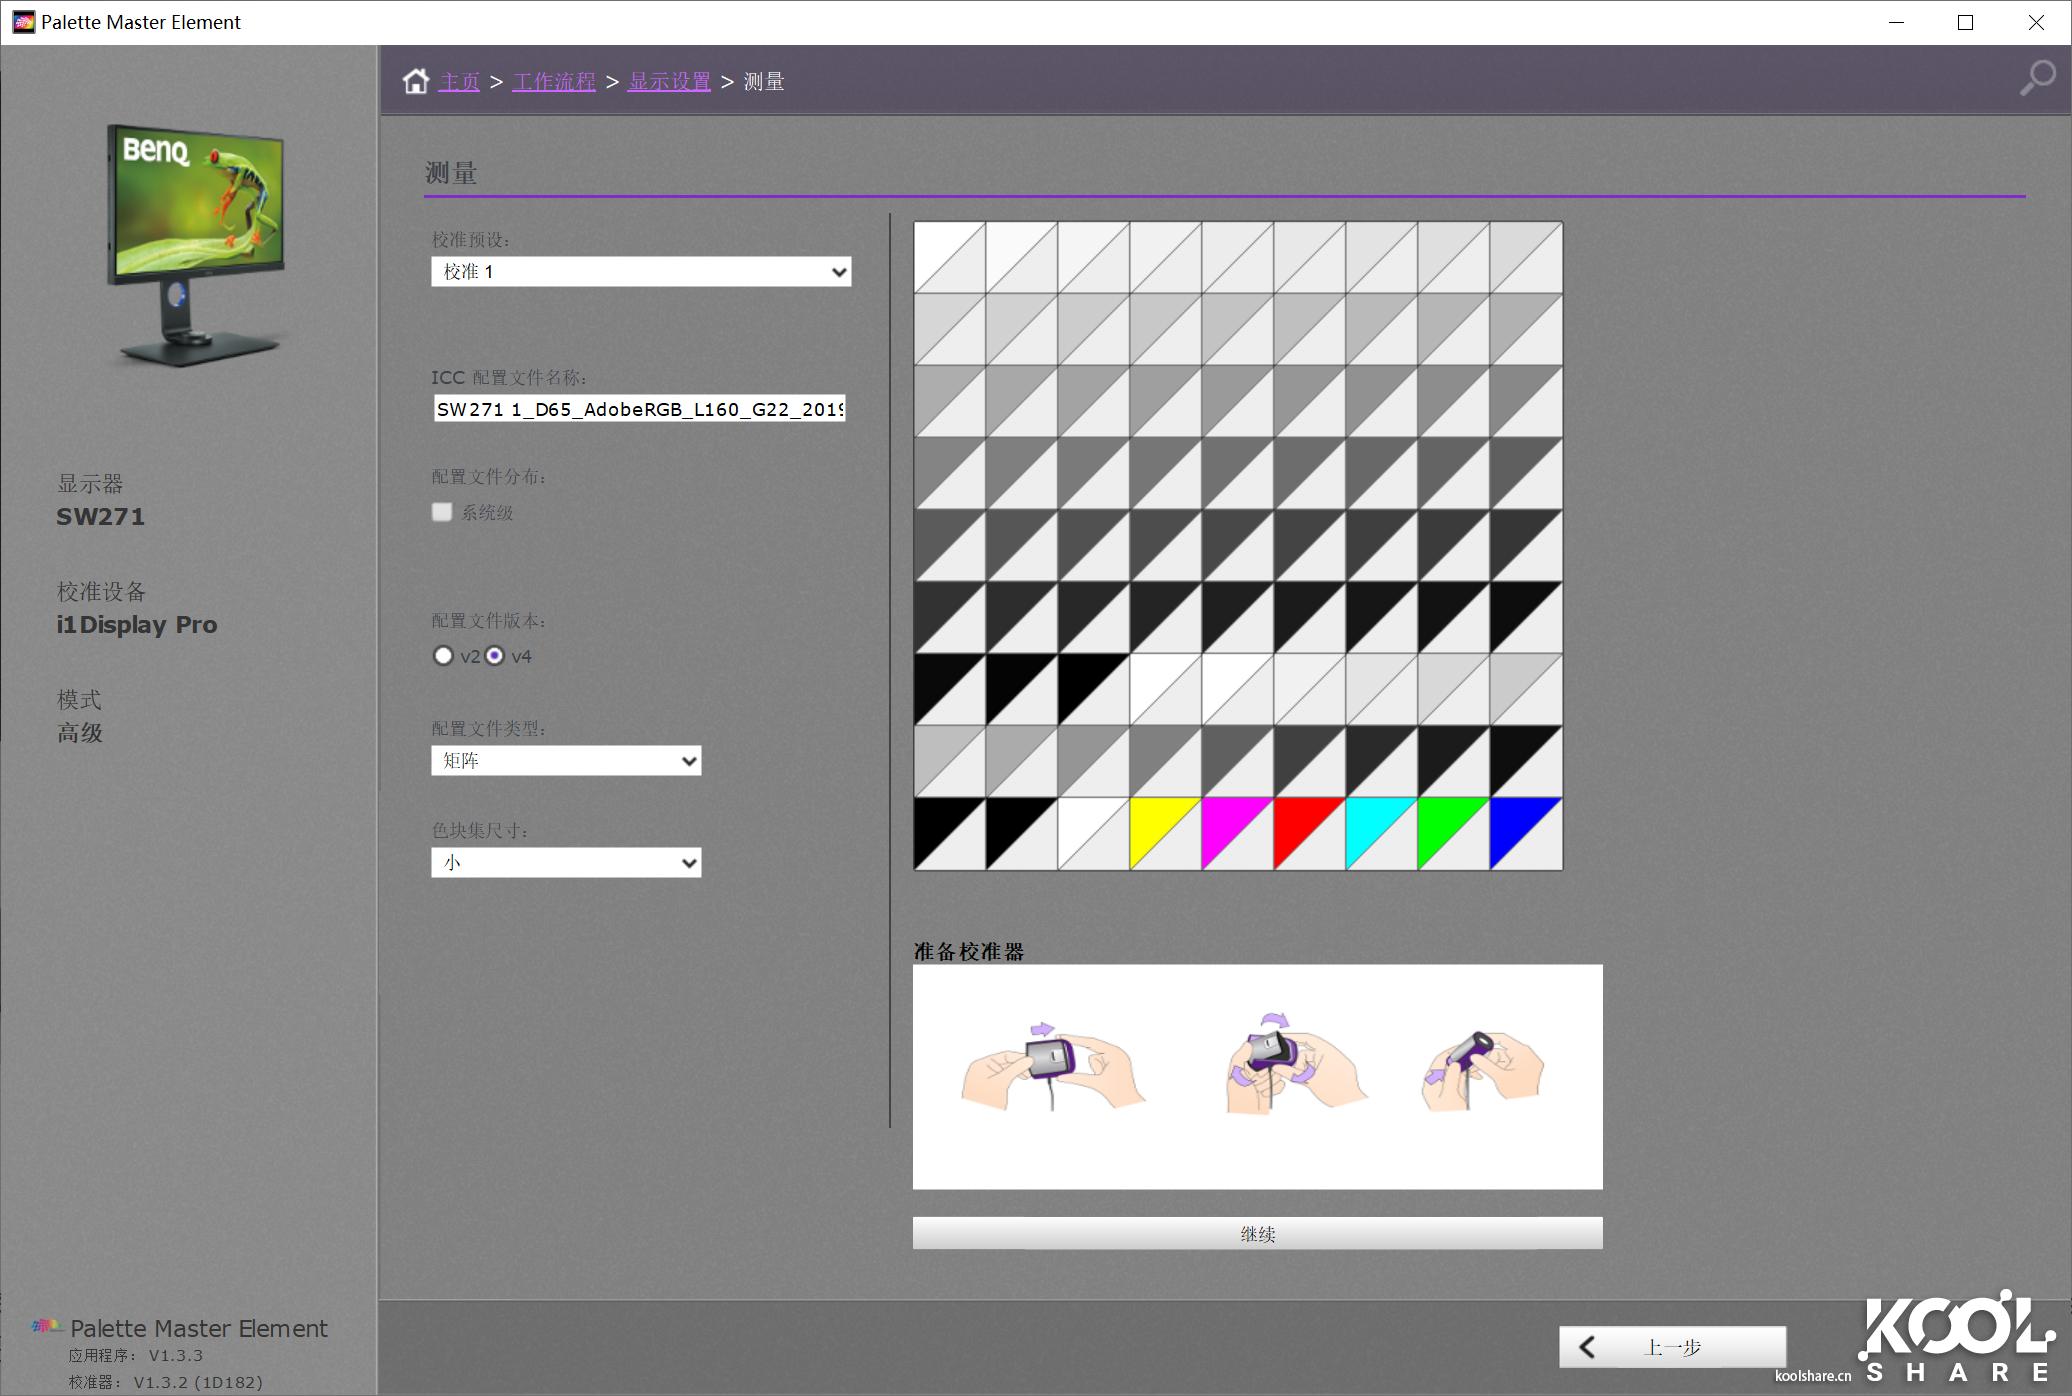Expand the 配置文件类型 dropdown showing 矩阵
Viewport: 2072px width, 1396px height.
pyautogui.click(x=566, y=761)
